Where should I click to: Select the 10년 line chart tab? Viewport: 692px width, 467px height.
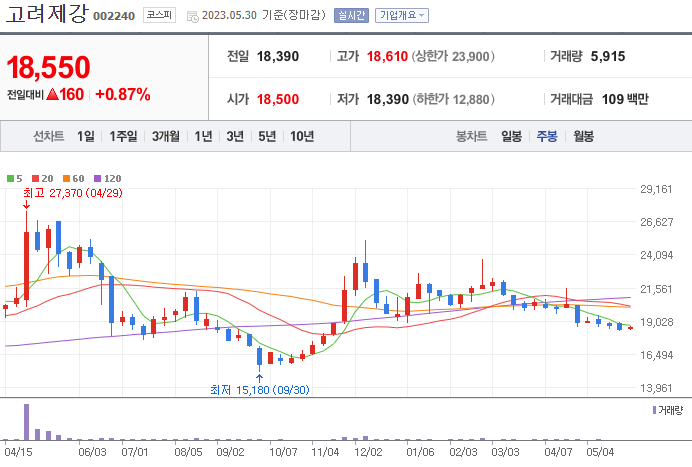point(302,136)
